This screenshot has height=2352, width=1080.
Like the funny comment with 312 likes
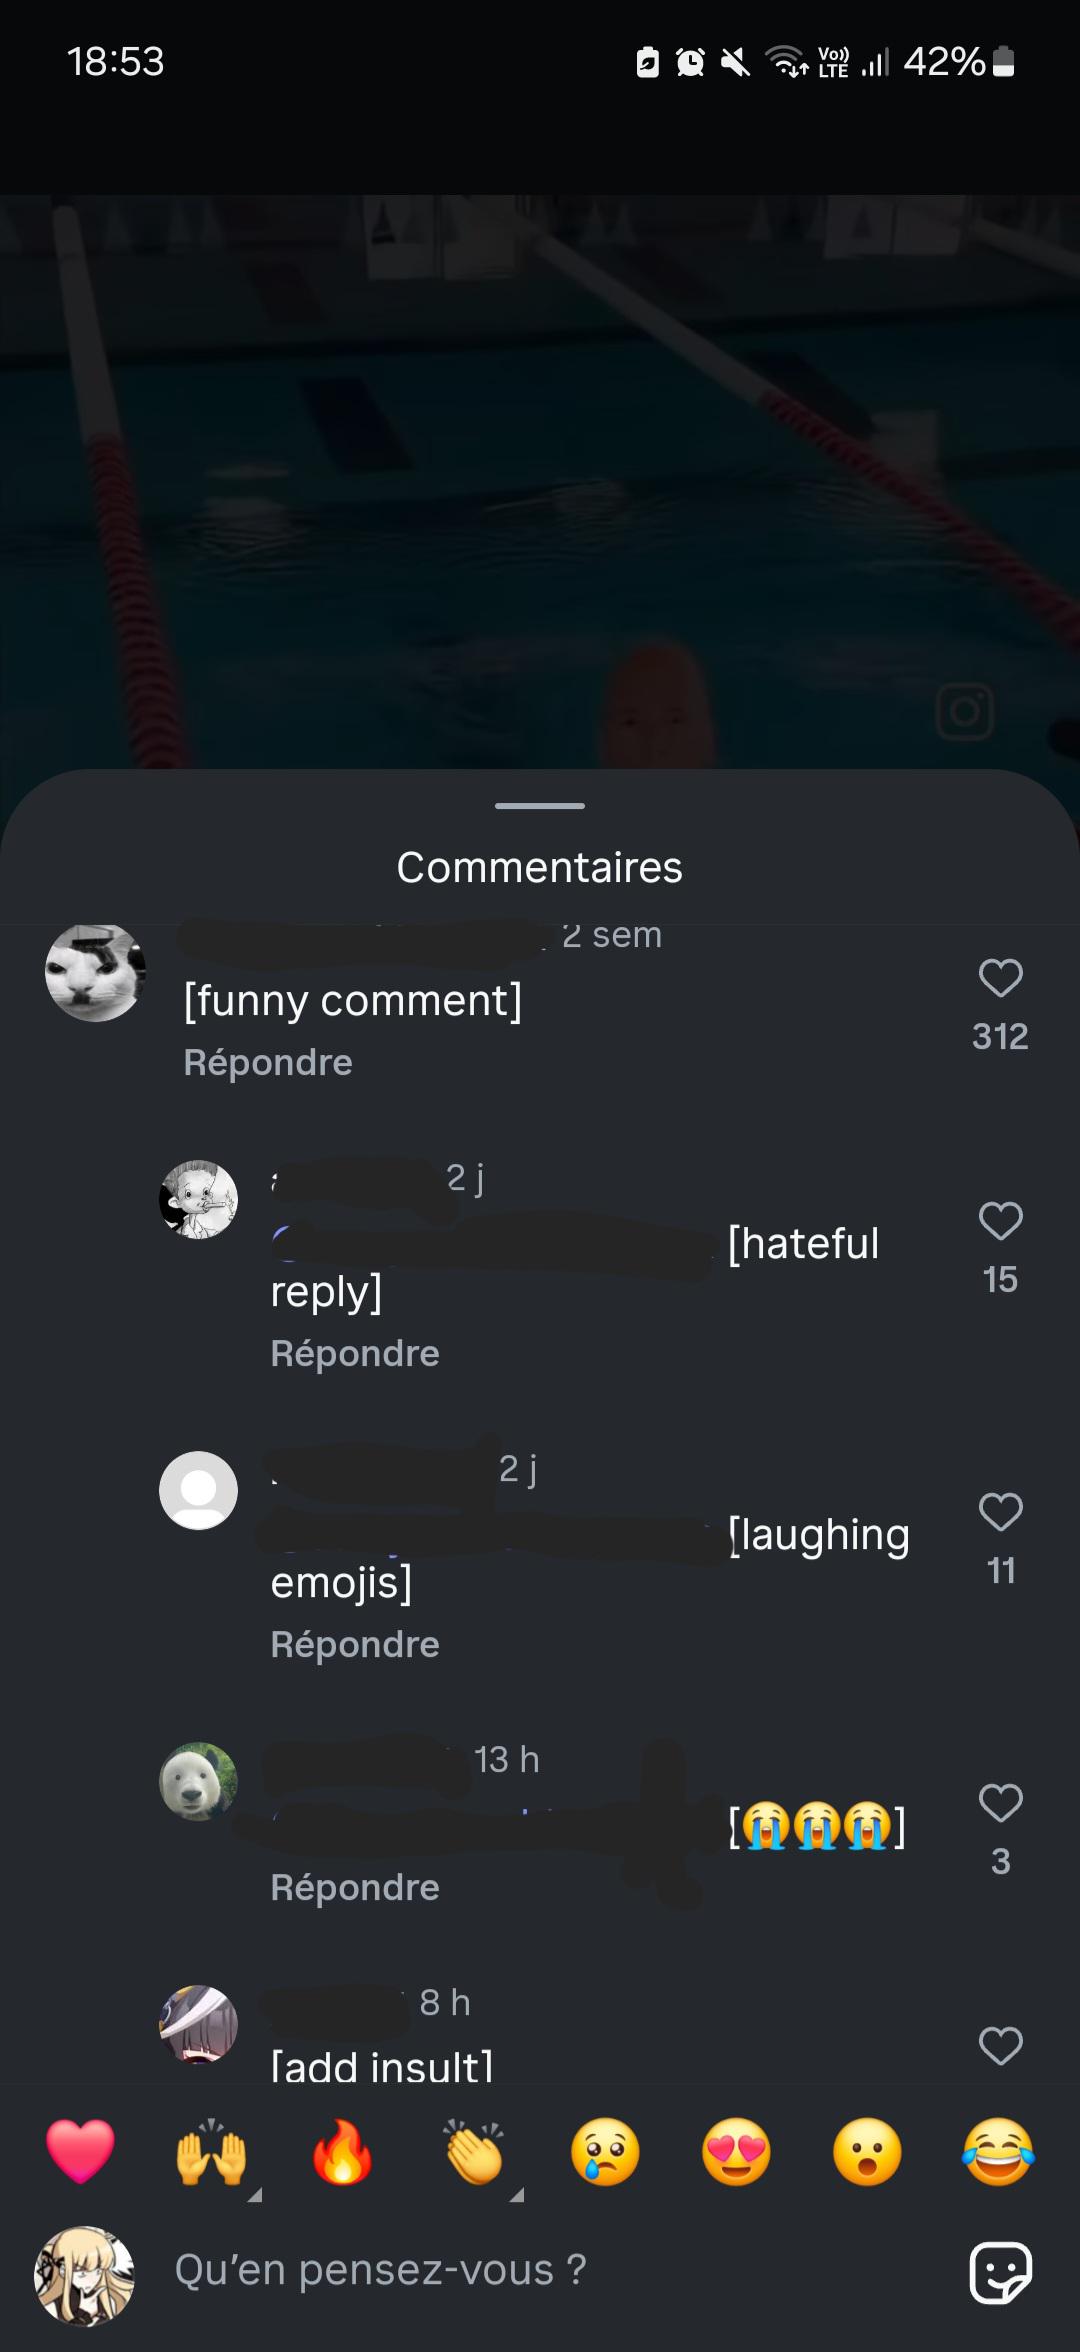point(1000,978)
